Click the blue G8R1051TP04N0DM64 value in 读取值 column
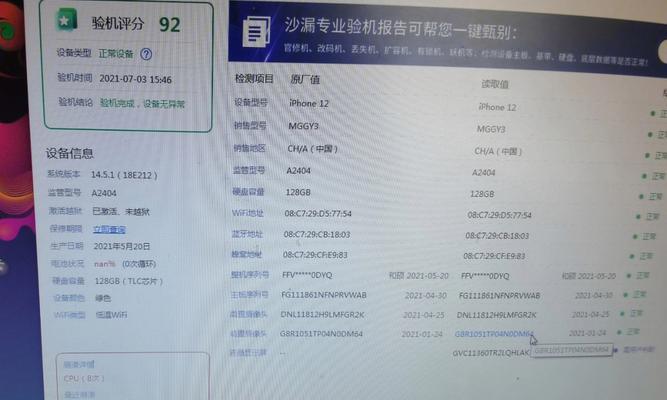This screenshot has height=400, width=667. (x=493, y=334)
